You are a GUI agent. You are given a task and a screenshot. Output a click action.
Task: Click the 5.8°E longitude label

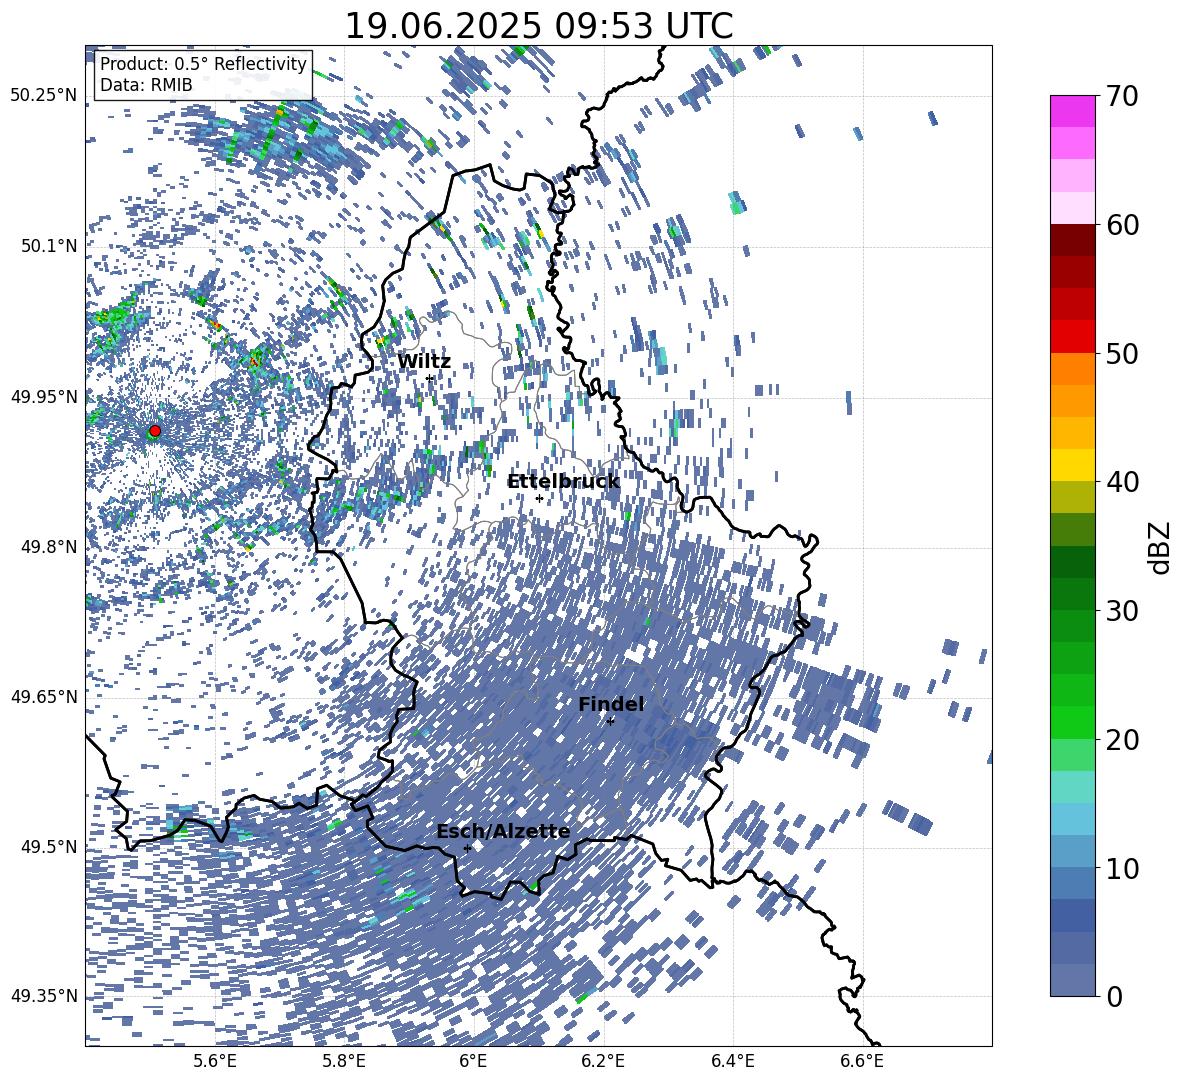click(344, 1061)
